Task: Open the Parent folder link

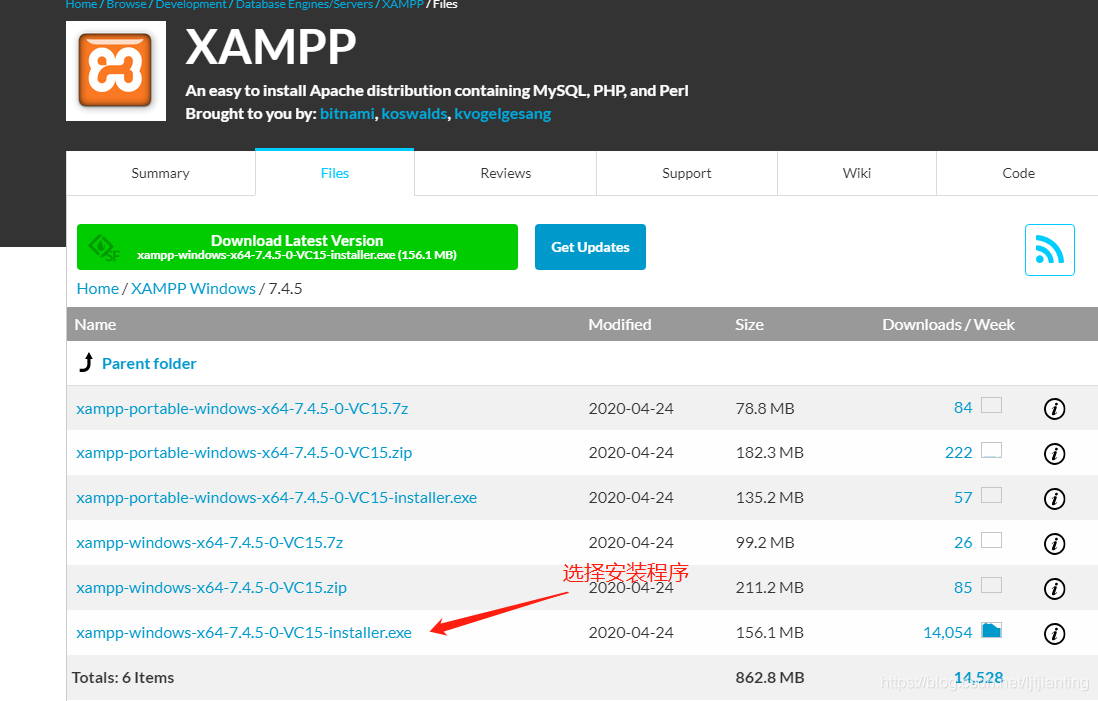Action: point(149,363)
